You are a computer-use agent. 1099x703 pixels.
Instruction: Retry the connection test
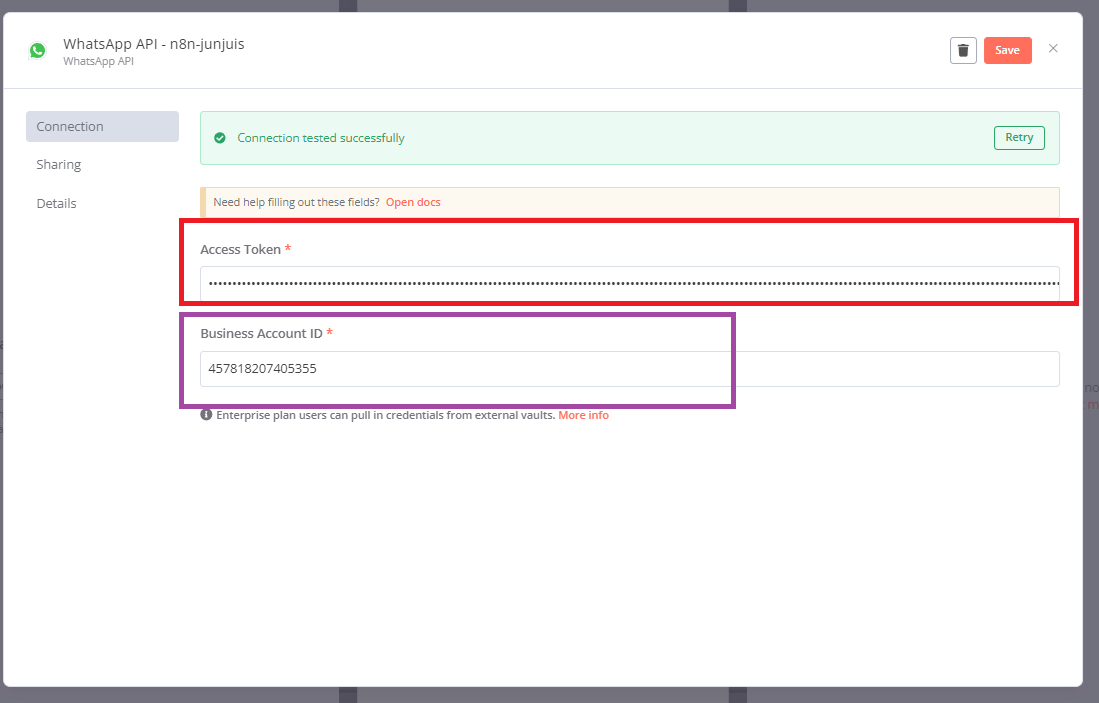click(x=1018, y=138)
